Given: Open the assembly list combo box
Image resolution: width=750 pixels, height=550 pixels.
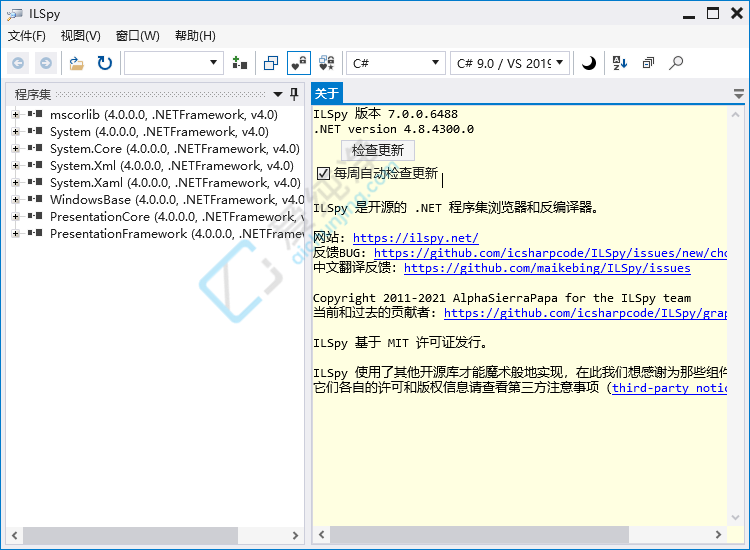Looking at the screenshot, I should click(174, 63).
